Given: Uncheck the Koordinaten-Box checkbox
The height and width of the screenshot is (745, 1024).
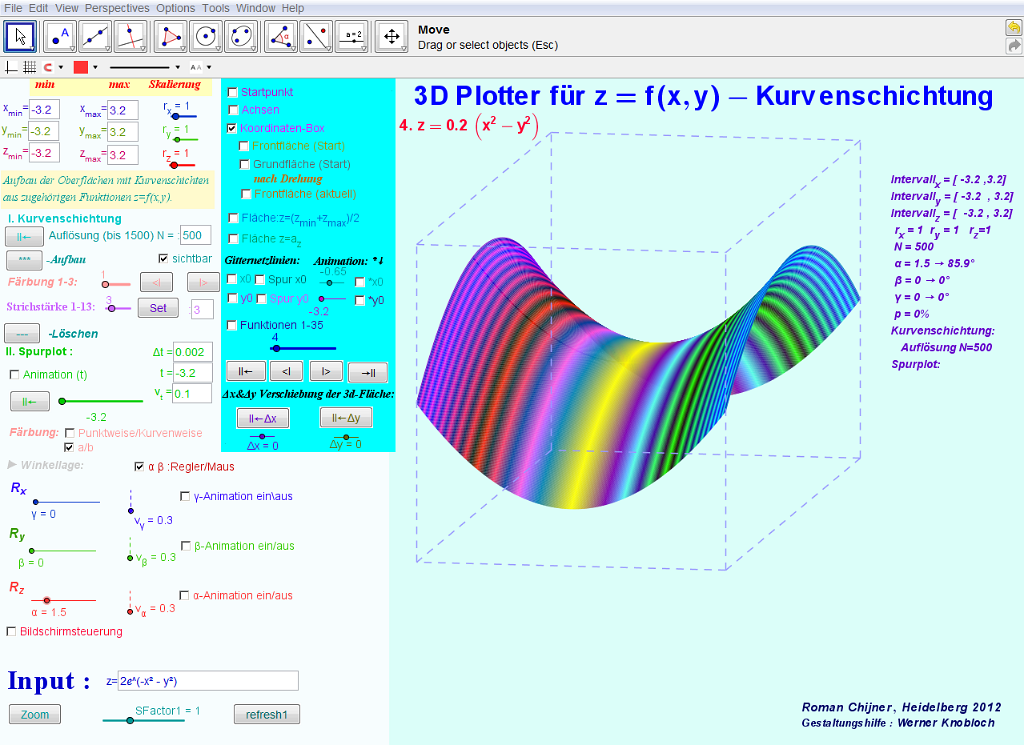Looking at the screenshot, I should tap(232, 128).
